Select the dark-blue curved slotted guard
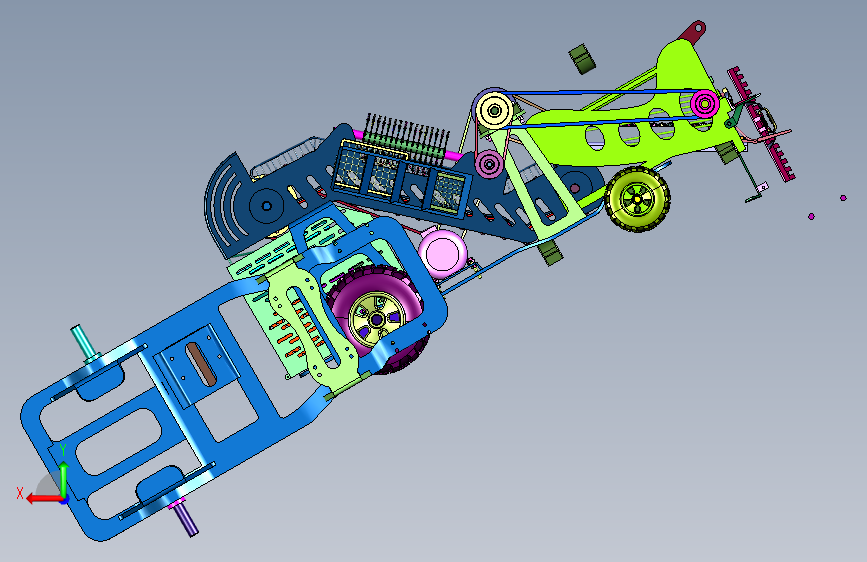Screen dimensions: 867x562 click(x=224, y=206)
